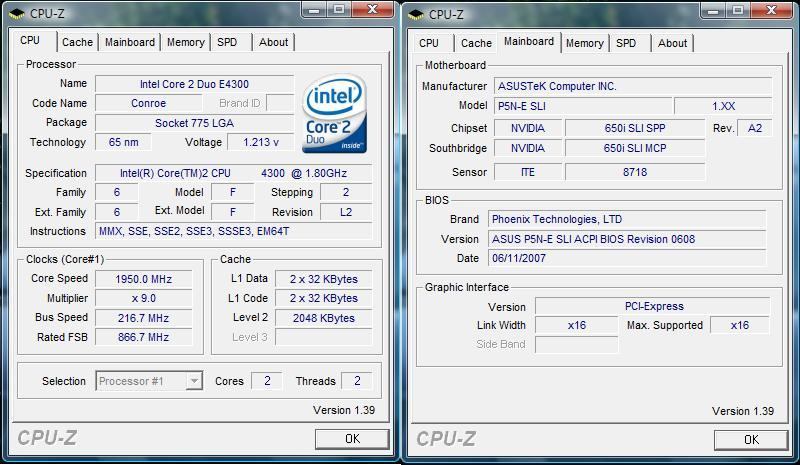Click the Revision value 'L2'
This screenshot has height=465, width=800.
click(346, 212)
